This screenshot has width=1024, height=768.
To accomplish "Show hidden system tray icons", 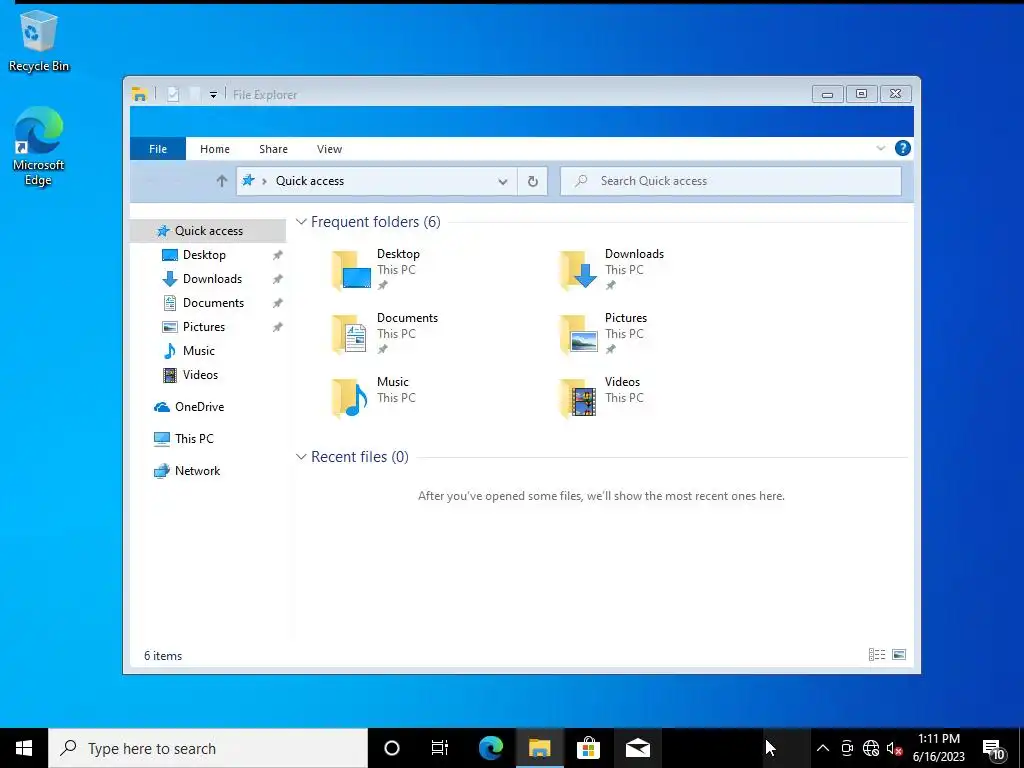I will click(823, 748).
